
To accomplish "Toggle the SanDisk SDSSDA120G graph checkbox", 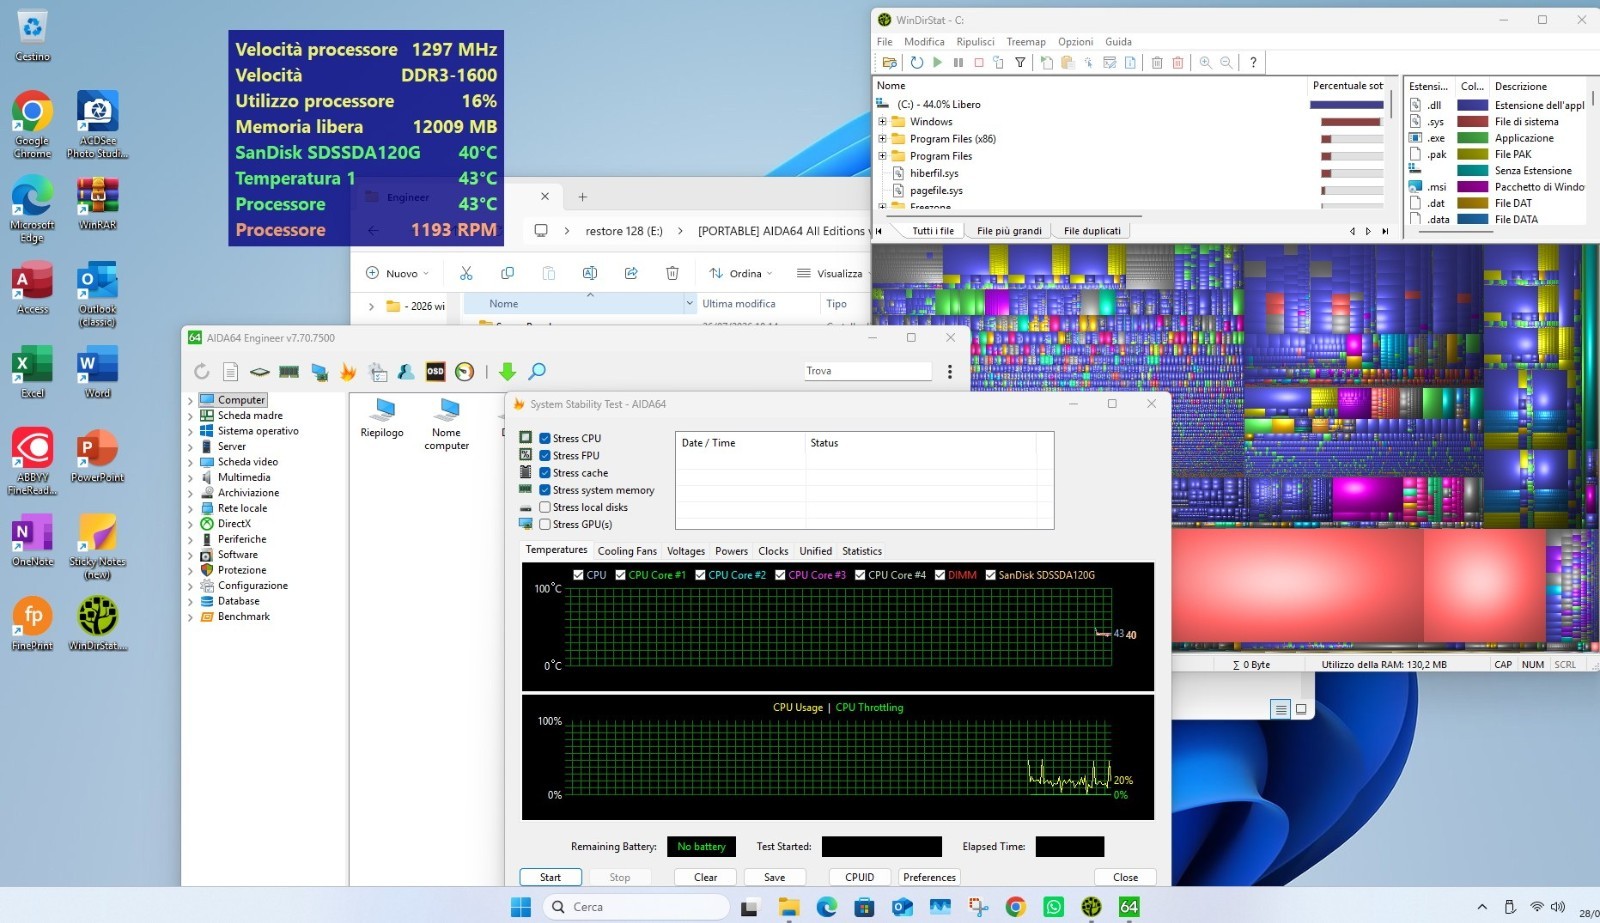I will [x=990, y=575].
